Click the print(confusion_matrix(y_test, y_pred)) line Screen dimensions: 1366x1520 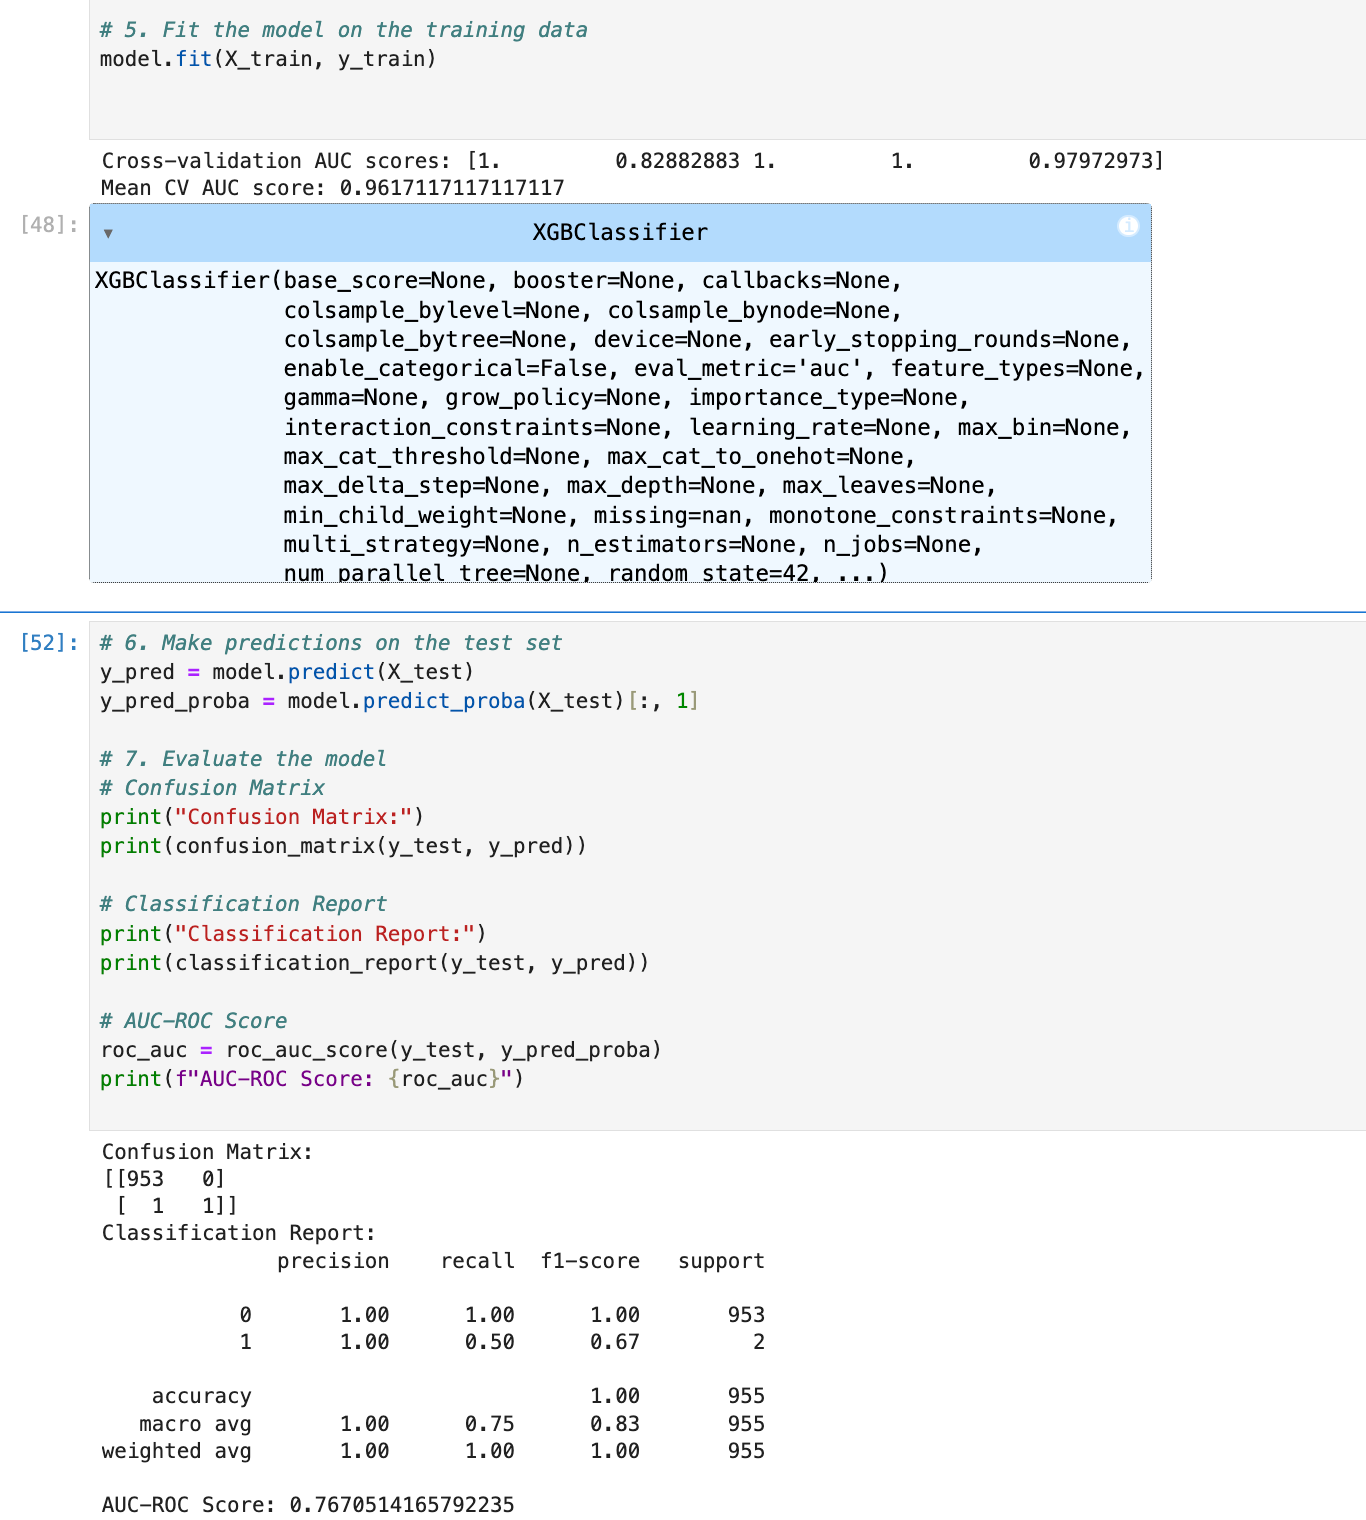click(x=342, y=846)
